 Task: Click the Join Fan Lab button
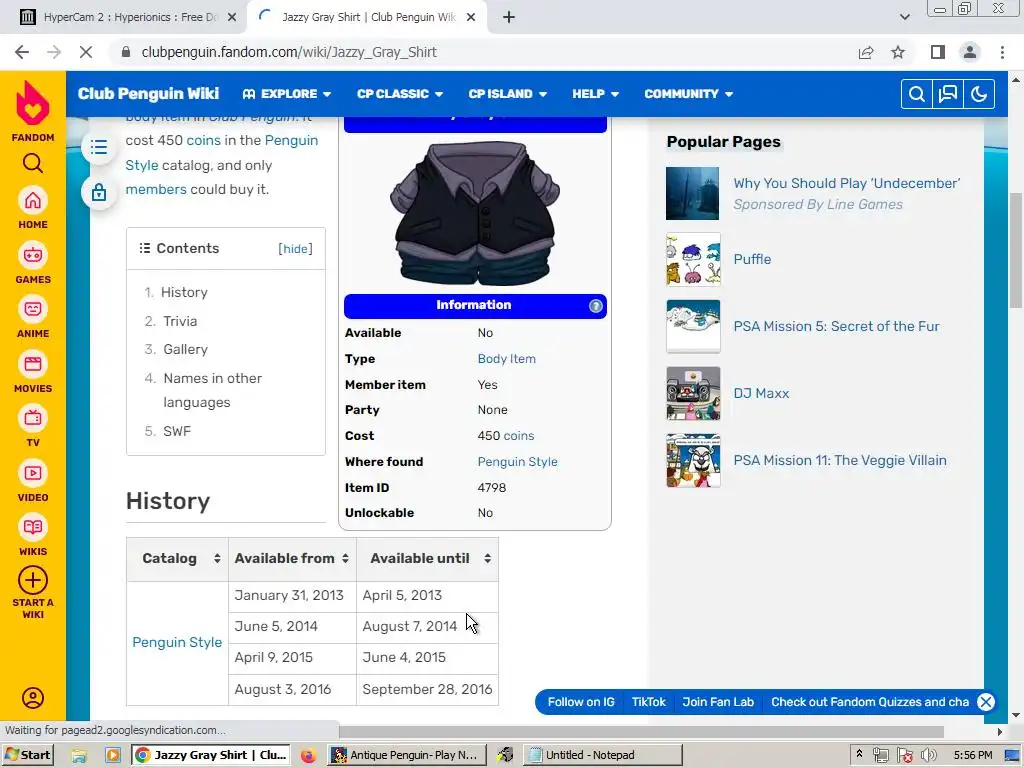718,702
